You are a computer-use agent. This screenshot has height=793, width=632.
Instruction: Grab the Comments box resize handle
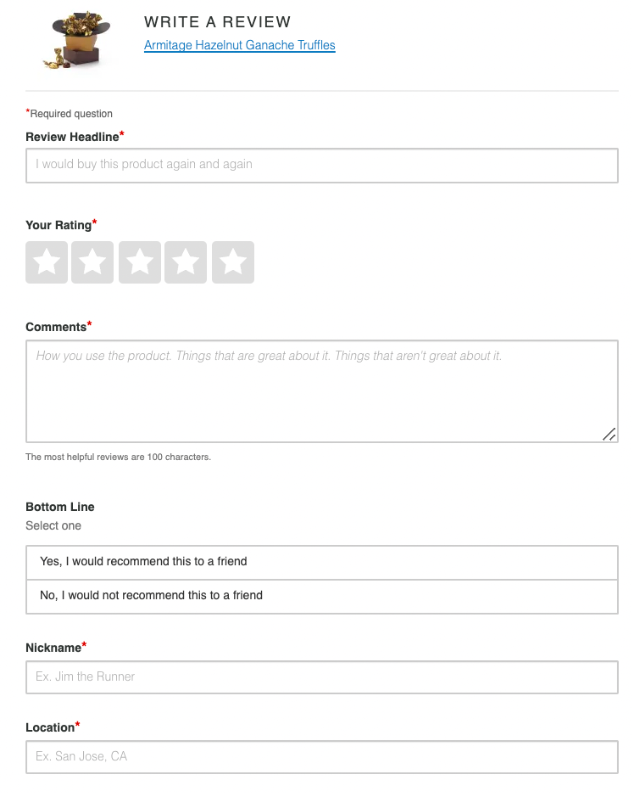pyautogui.click(x=609, y=434)
